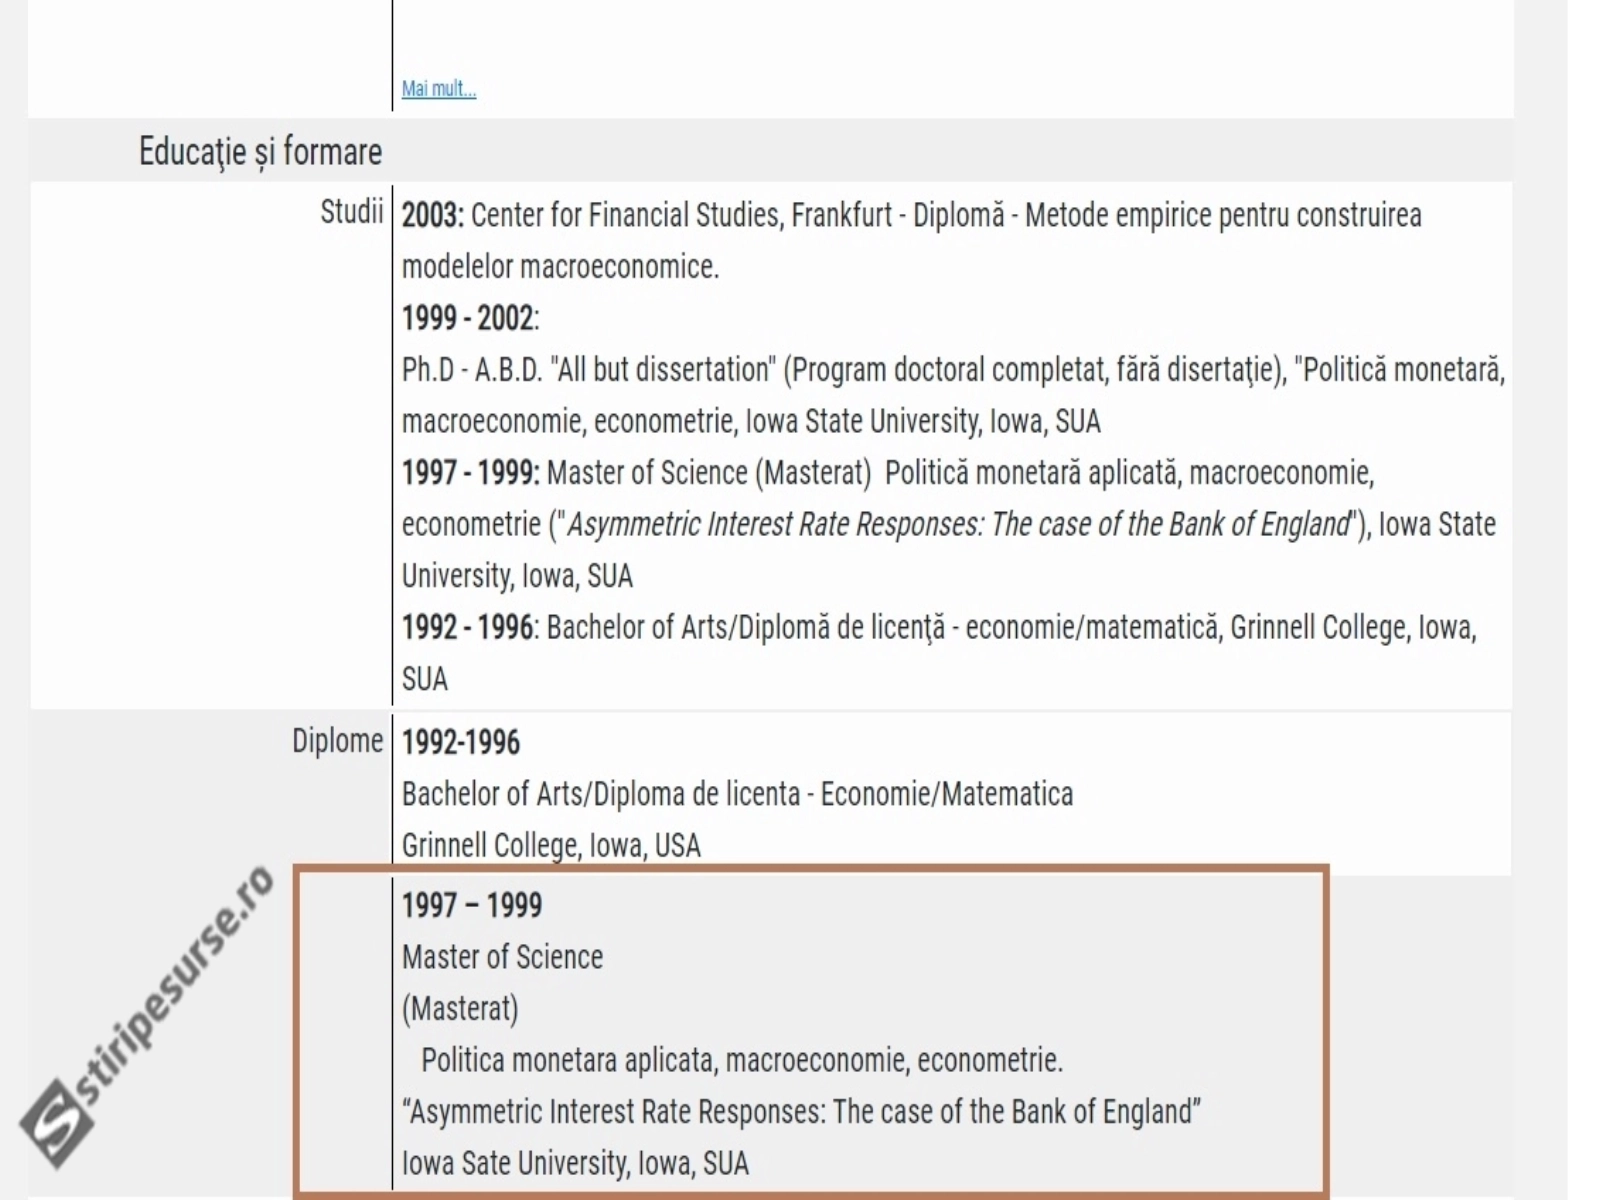Select the "Educație și formare" section heading
This screenshot has width=1600, height=1200.
coord(260,152)
